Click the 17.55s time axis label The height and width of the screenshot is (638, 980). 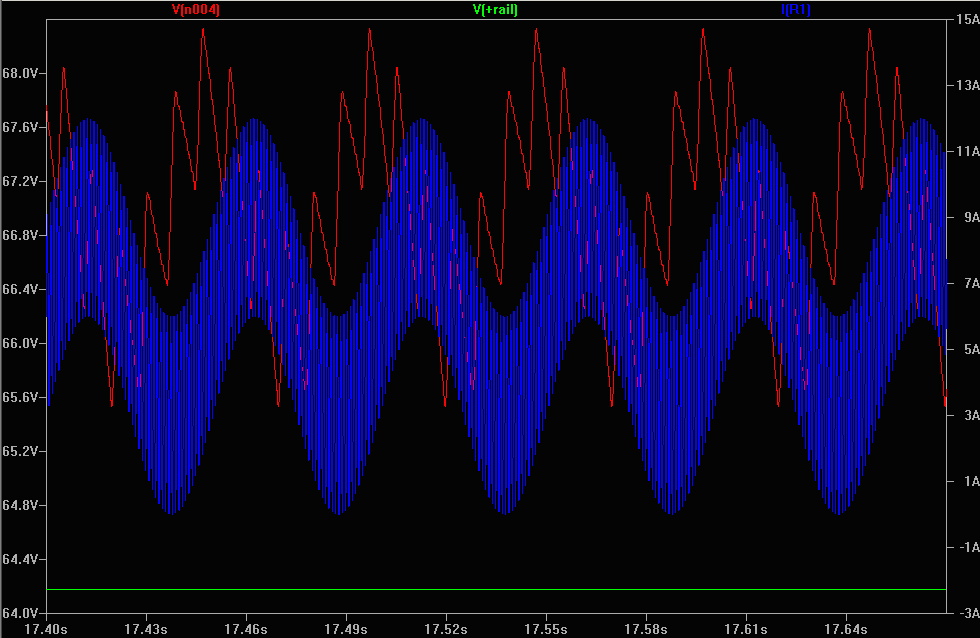pyautogui.click(x=546, y=629)
